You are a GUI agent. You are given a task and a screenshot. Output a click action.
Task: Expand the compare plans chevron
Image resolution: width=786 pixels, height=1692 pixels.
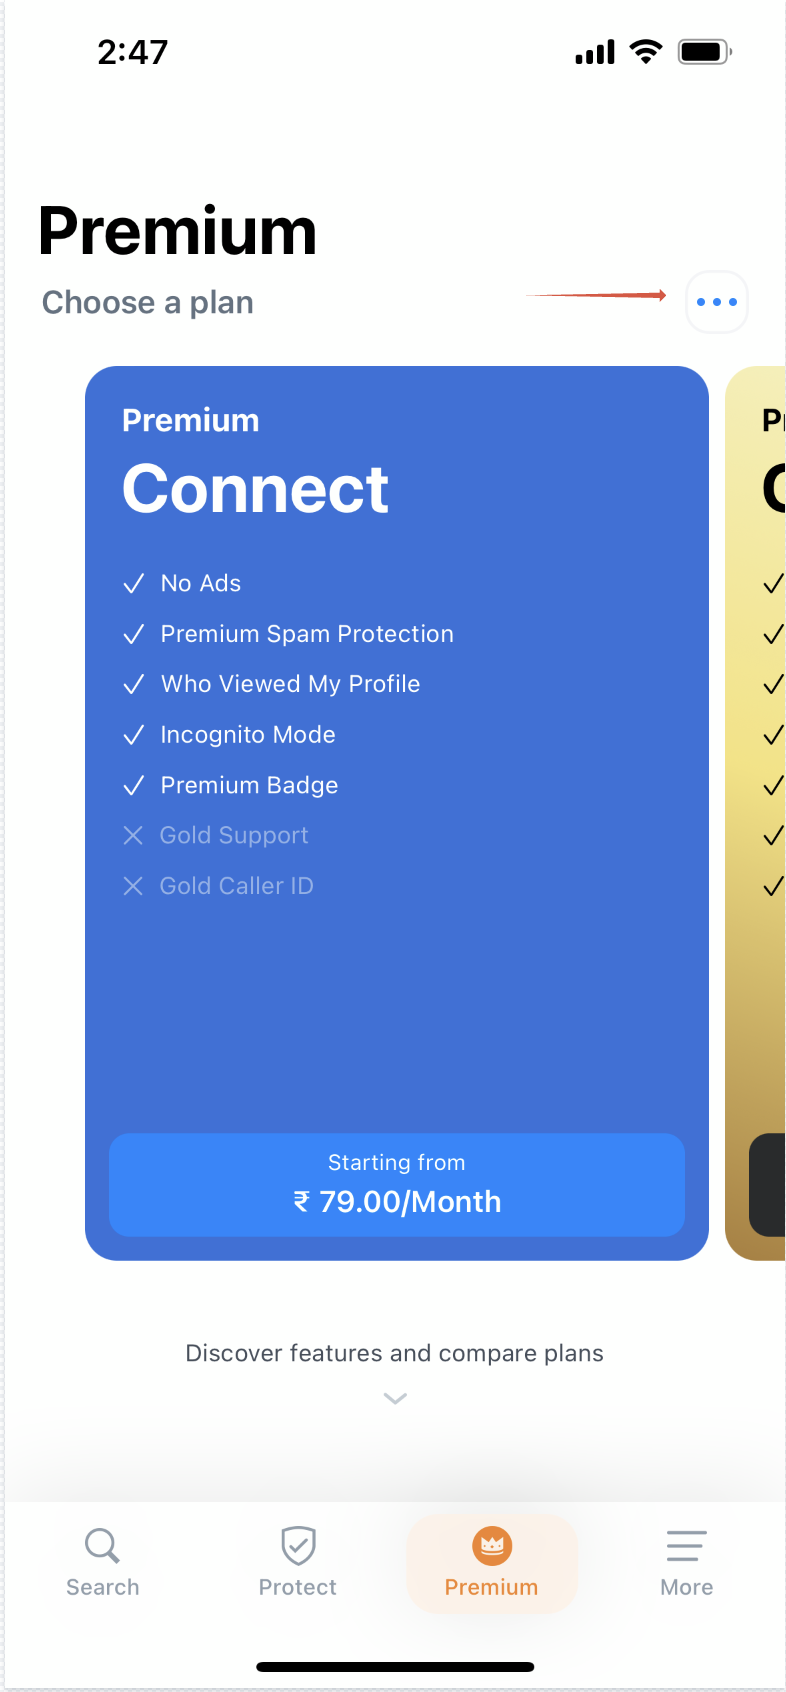pos(395,1398)
